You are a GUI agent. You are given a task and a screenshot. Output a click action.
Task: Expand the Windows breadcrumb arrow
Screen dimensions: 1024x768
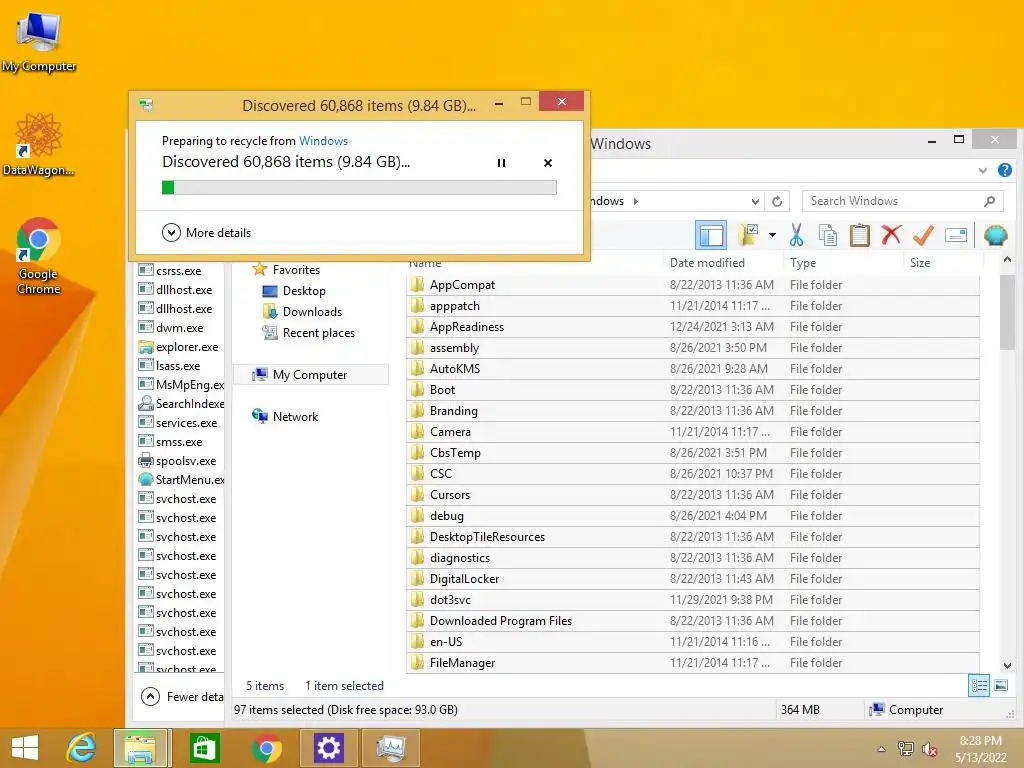point(635,201)
